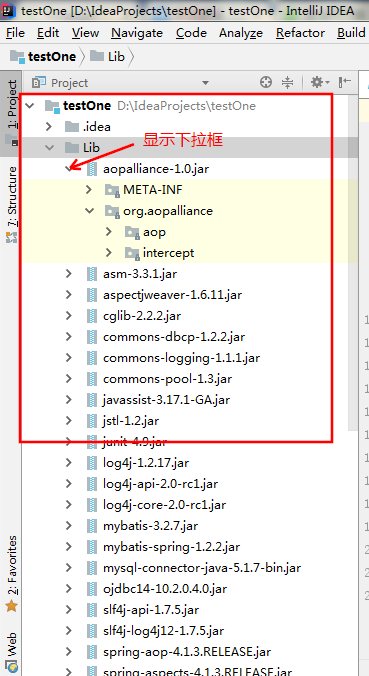Click the .idea folder icon
The height and width of the screenshot is (676, 369).
(x=72, y=127)
